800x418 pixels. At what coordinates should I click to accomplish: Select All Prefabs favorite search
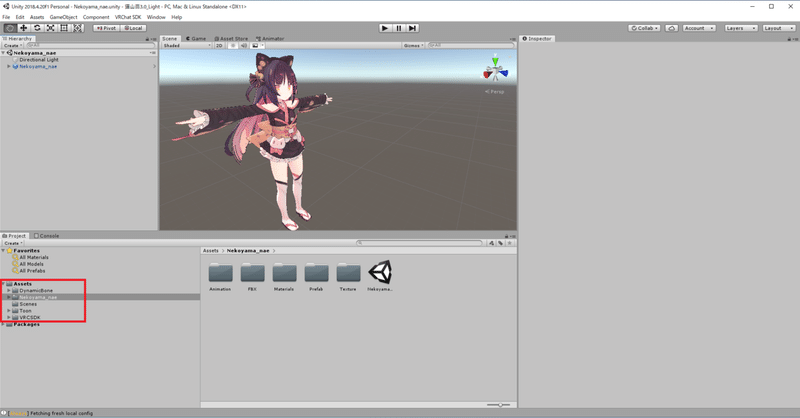coord(32,271)
